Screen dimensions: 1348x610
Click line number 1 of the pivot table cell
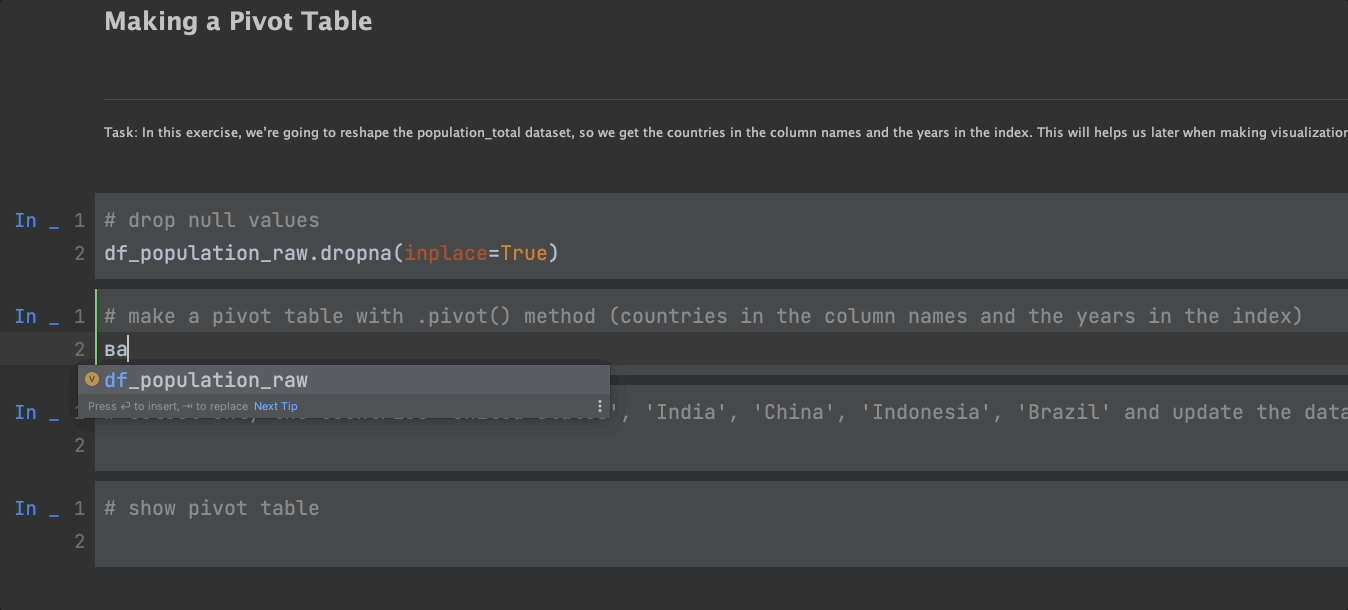[x=80, y=316]
